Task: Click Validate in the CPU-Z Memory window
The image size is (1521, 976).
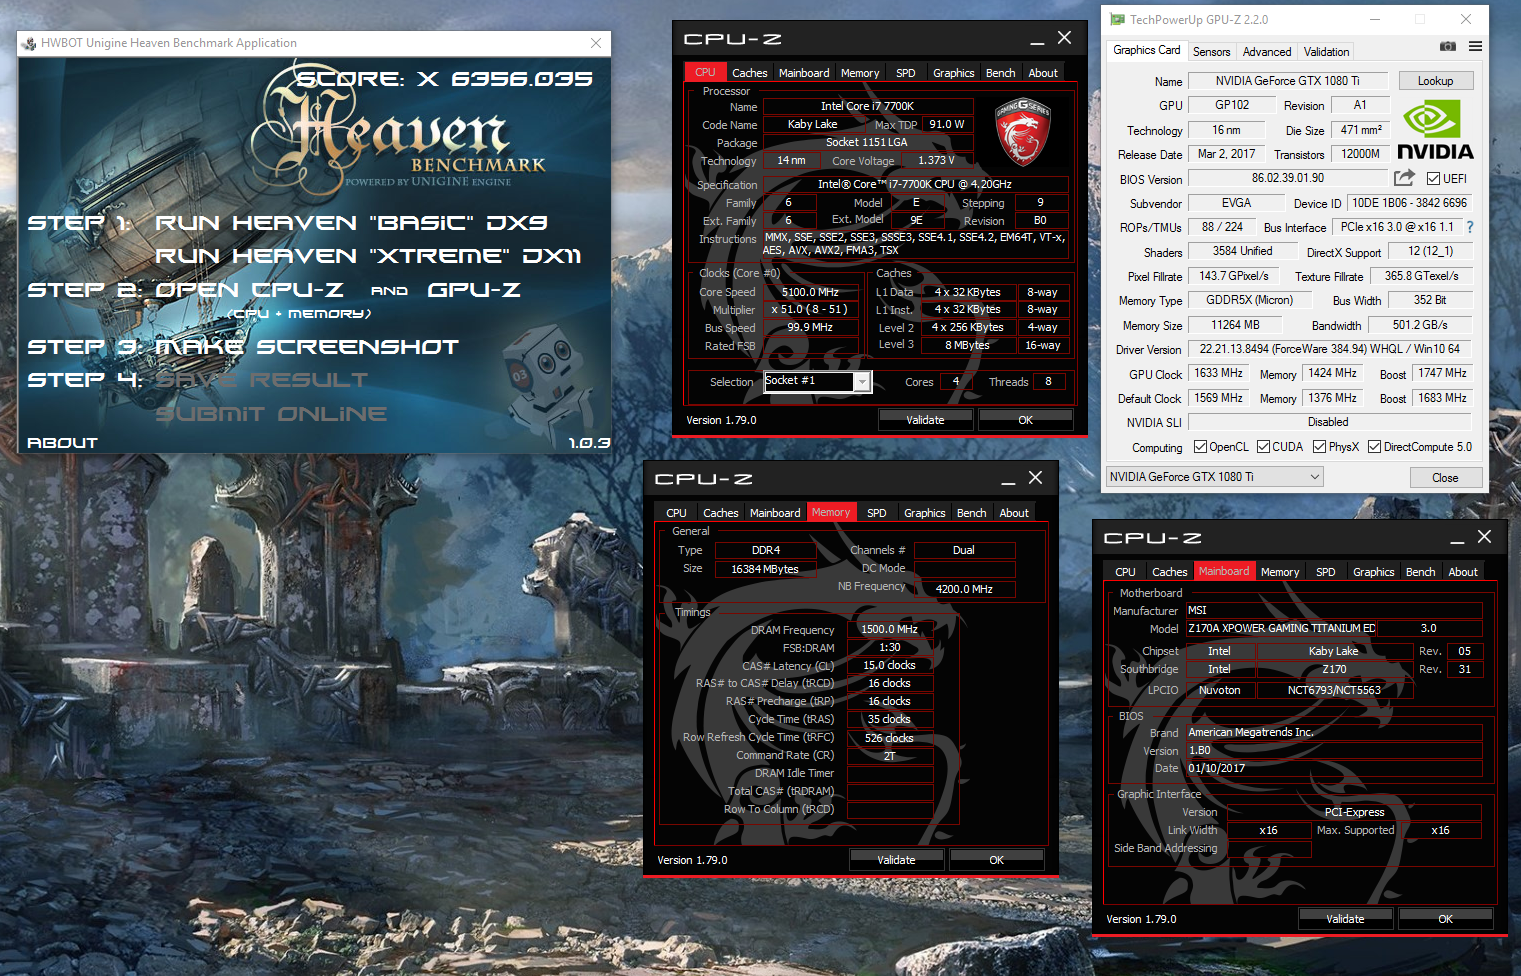Action: coord(896,860)
